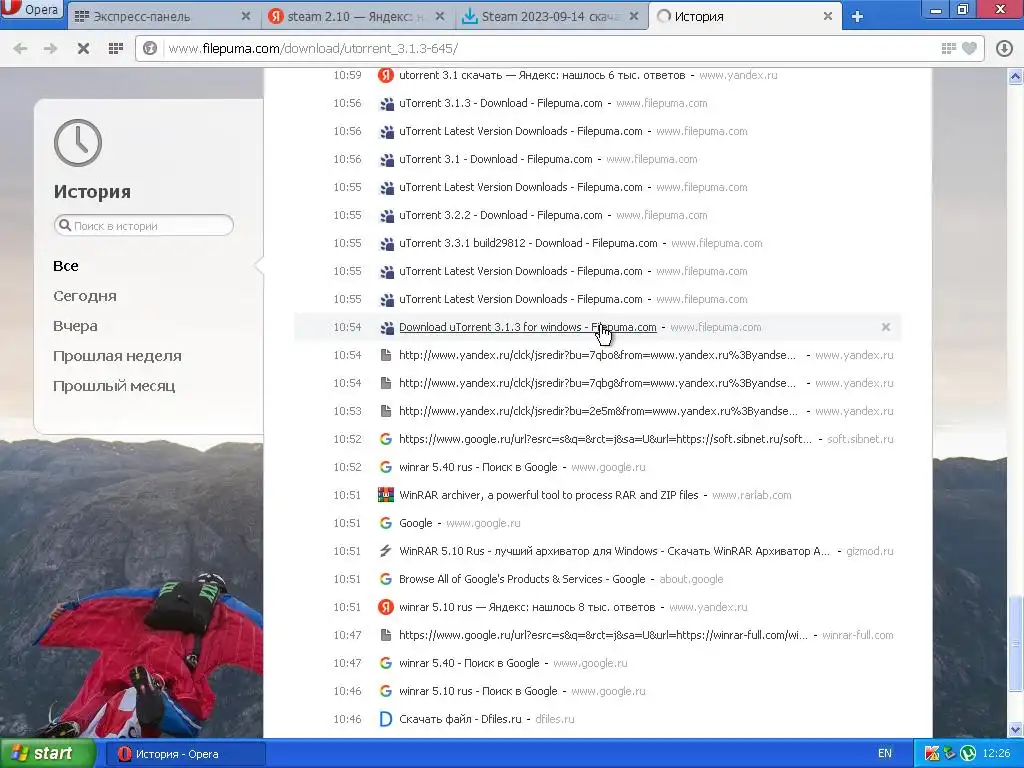Viewport: 1024px width, 768px height.
Task: Open WinRAR archiver rarlab.com history entry
Action: click(549, 496)
